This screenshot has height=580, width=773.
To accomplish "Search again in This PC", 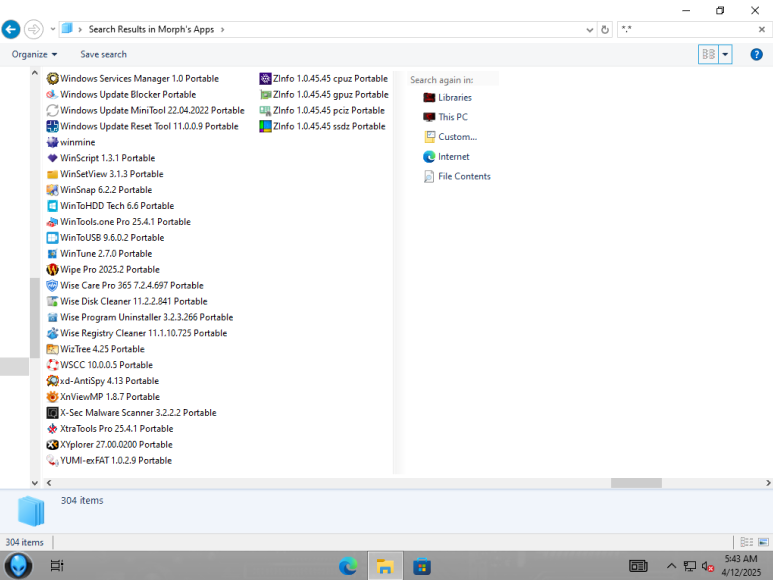I will pos(445,117).
